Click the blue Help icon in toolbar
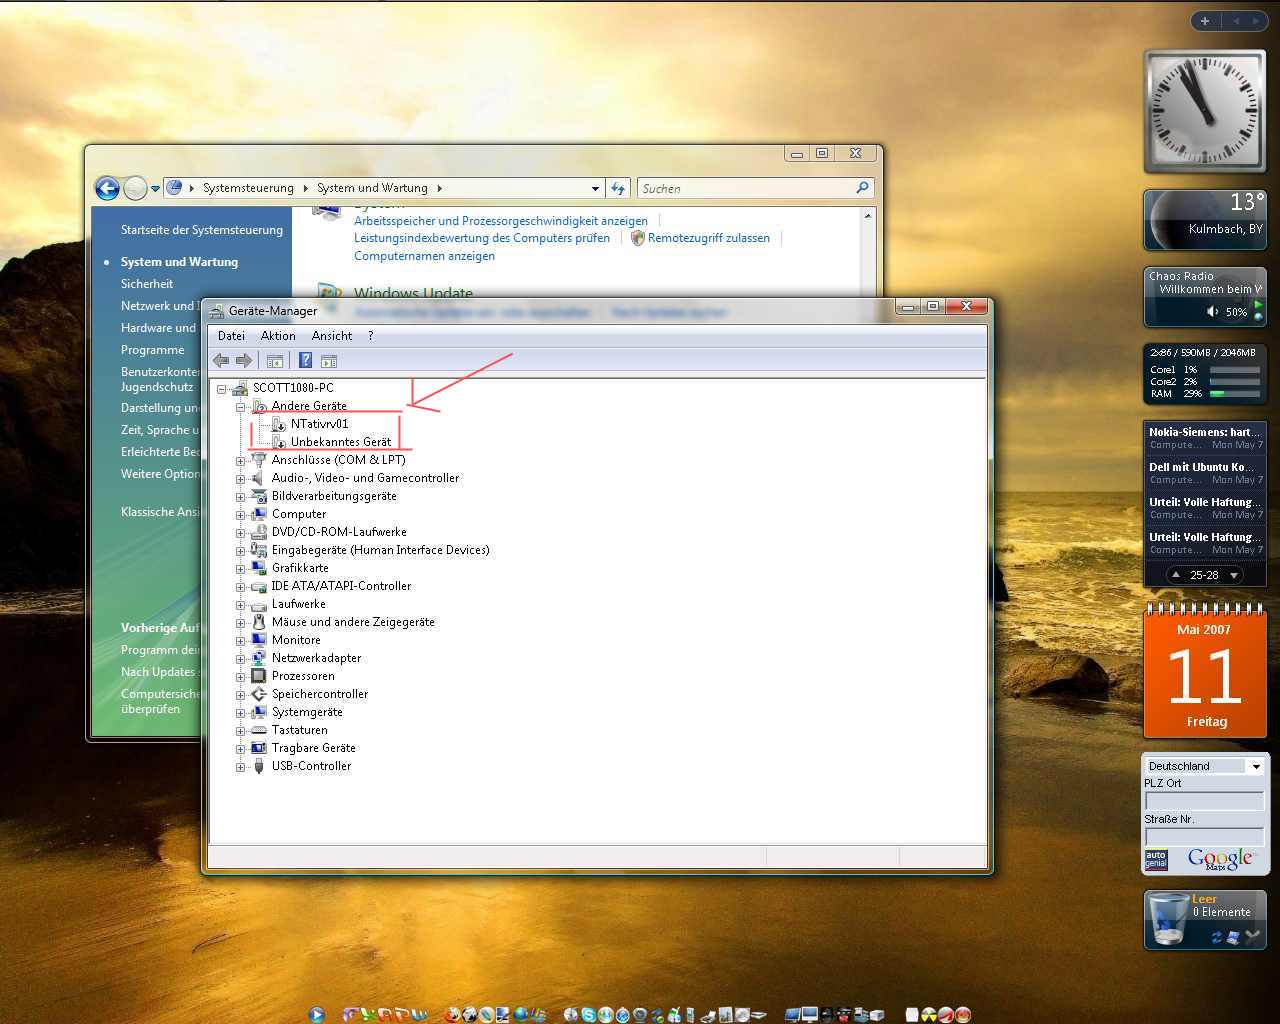 click(305, 360)
